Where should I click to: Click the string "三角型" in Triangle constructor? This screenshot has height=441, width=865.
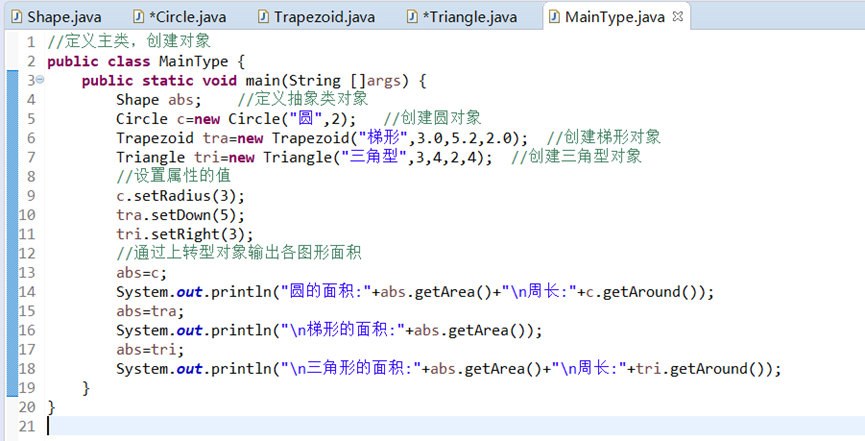[375, 157]
